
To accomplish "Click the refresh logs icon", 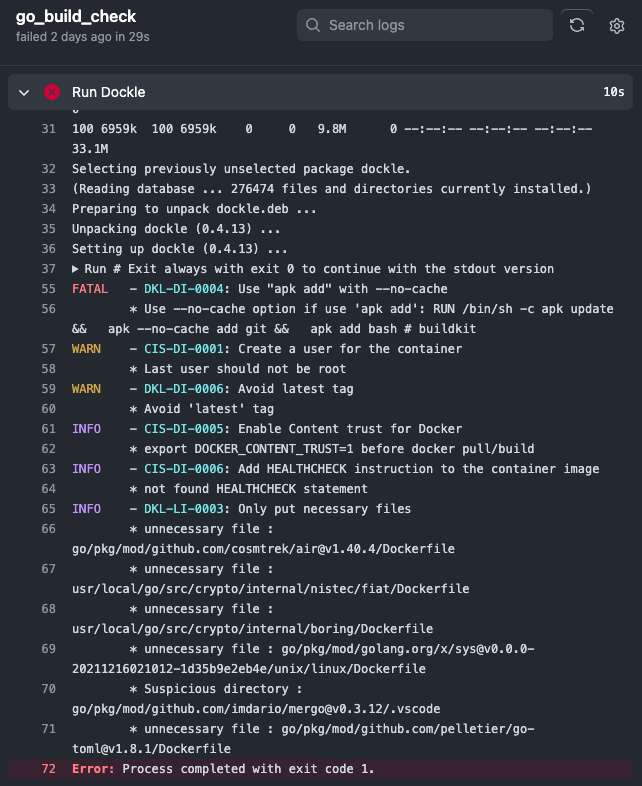I will (x=577, y=25).
